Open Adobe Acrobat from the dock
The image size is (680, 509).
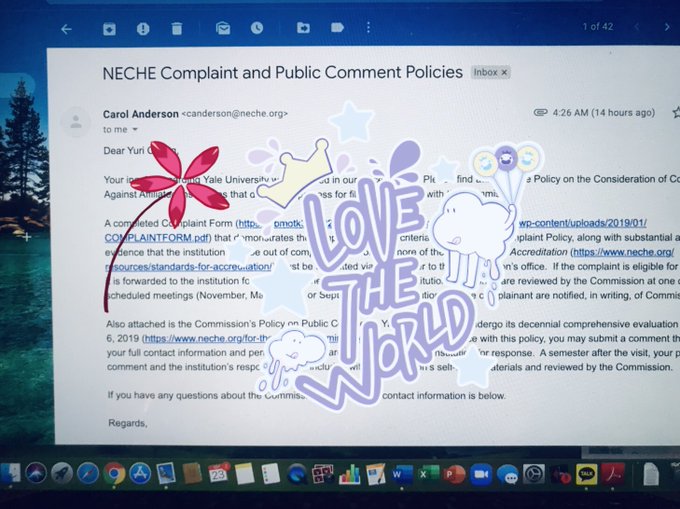[613, 474]
